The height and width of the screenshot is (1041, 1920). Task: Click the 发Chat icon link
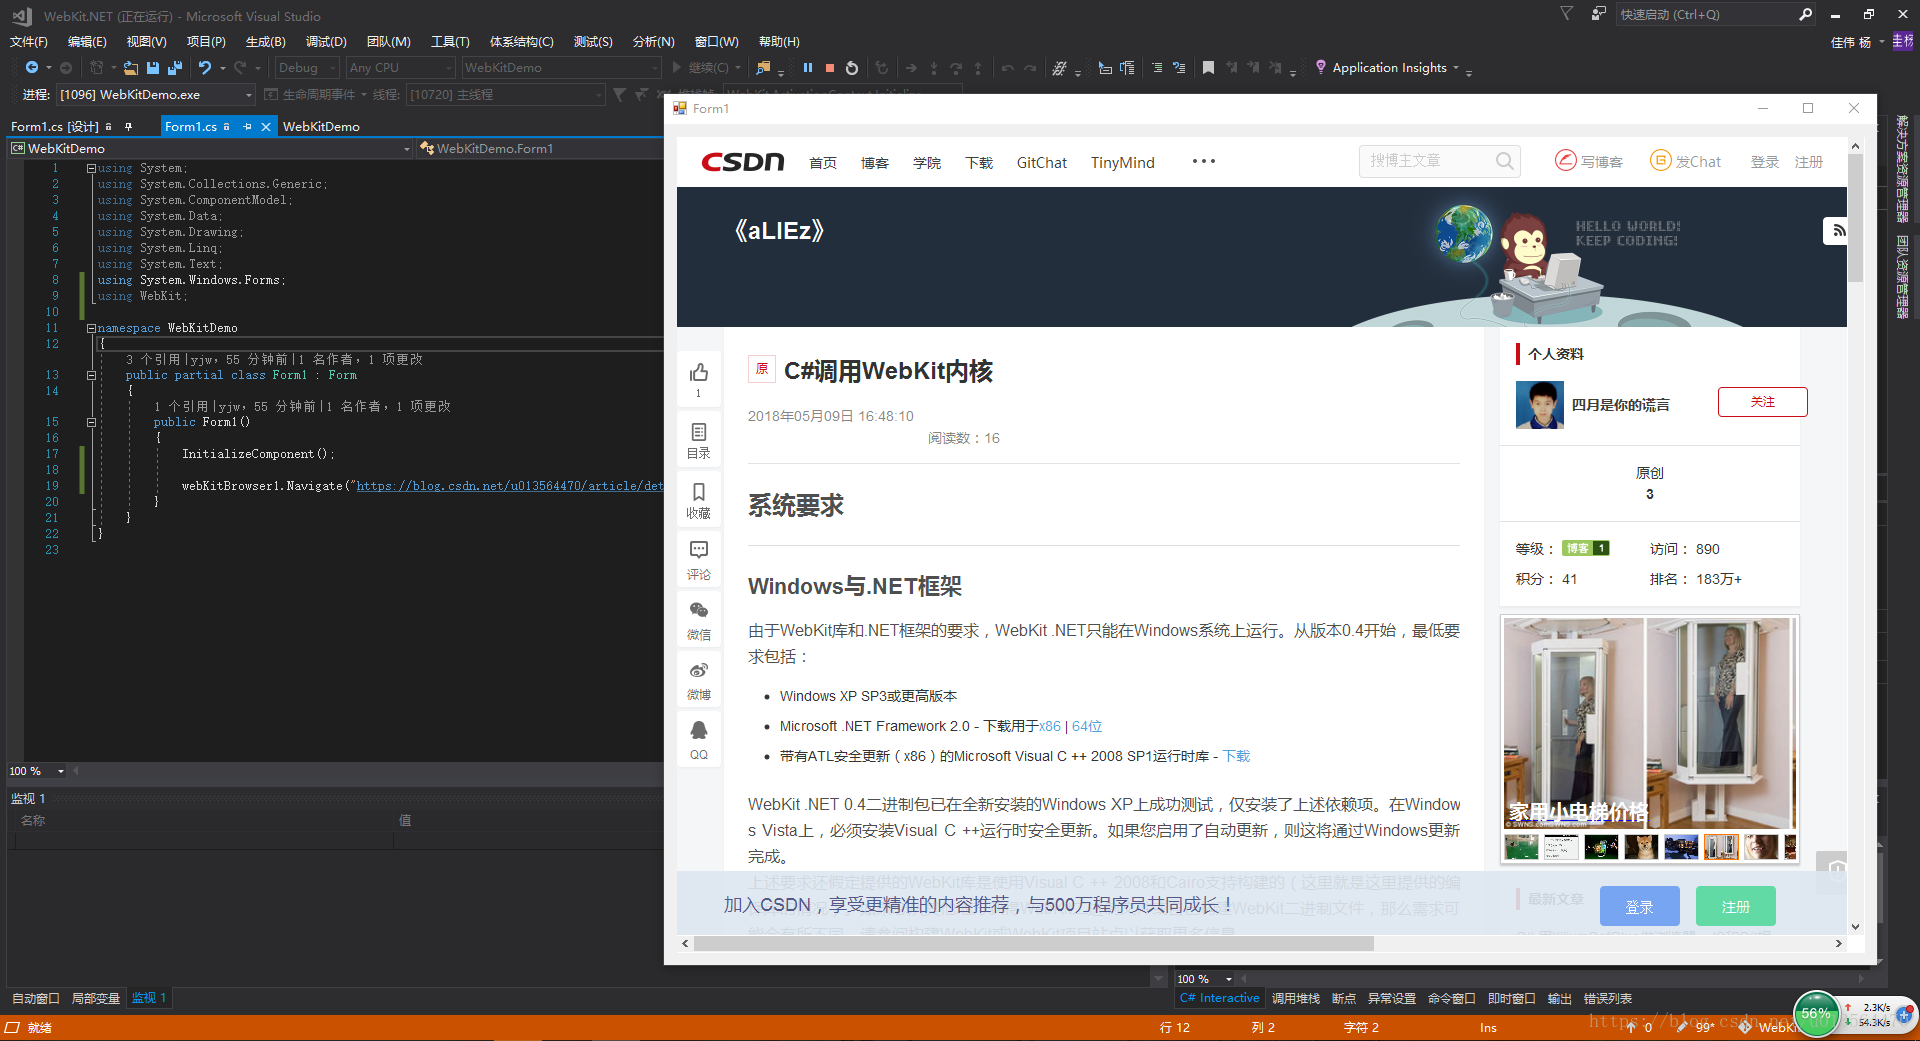click(x=1686, y=161)
